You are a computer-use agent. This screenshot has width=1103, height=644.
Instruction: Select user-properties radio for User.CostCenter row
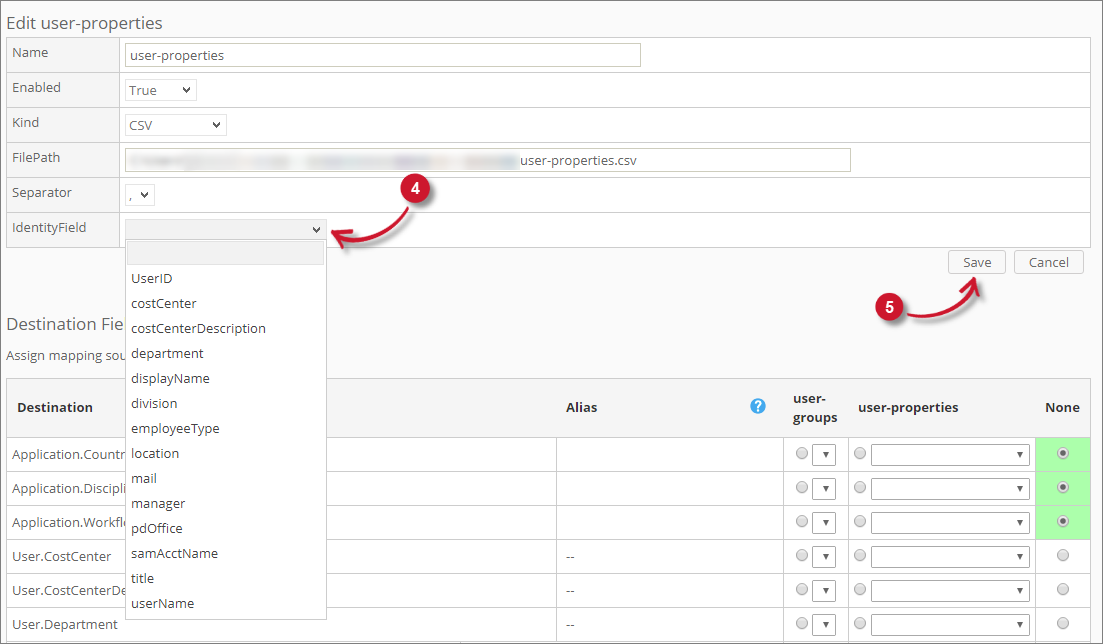point(860,556)
